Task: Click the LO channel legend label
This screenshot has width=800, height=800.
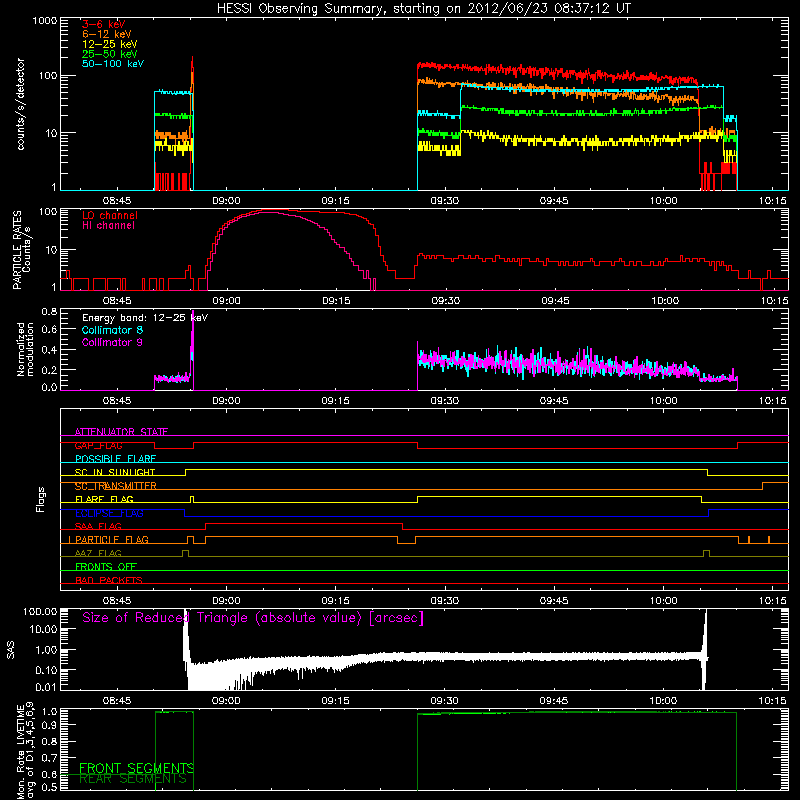Action: (110, 215)
